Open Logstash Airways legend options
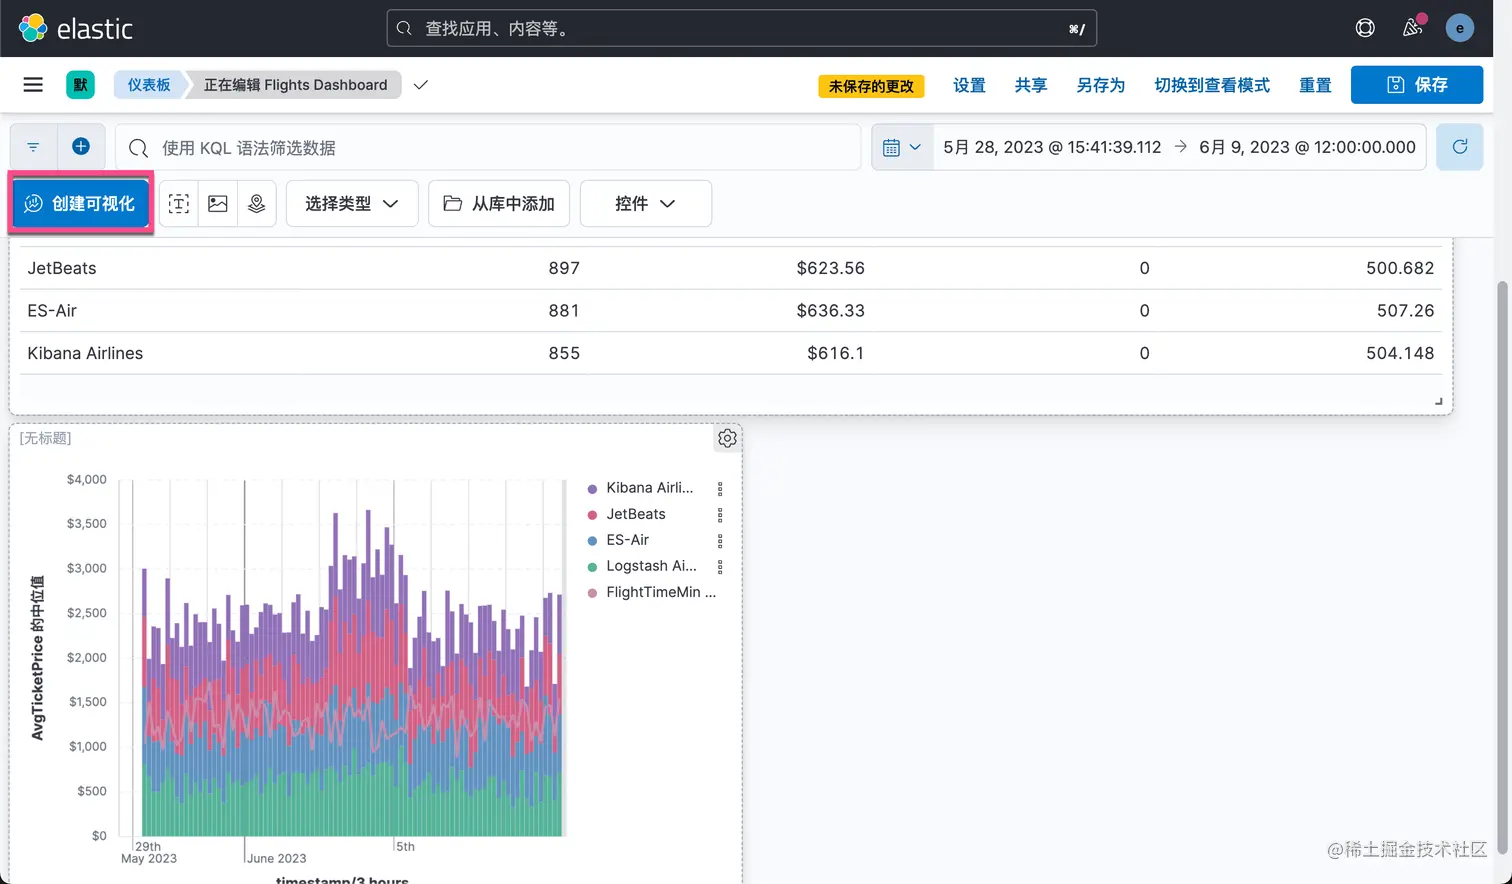Screen dimensions: 1512x884 point(720,566)
